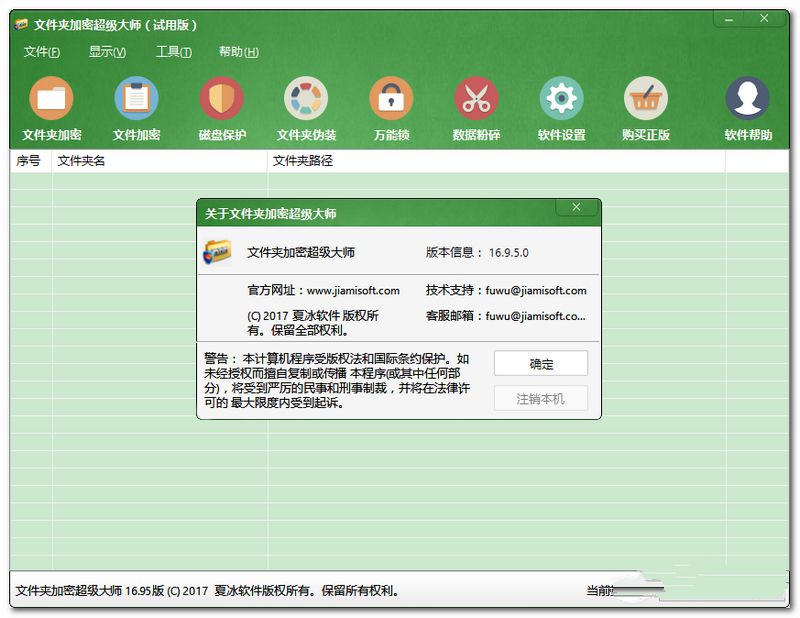Open the 软件帮助 software help icon

(x=747, y=99)
